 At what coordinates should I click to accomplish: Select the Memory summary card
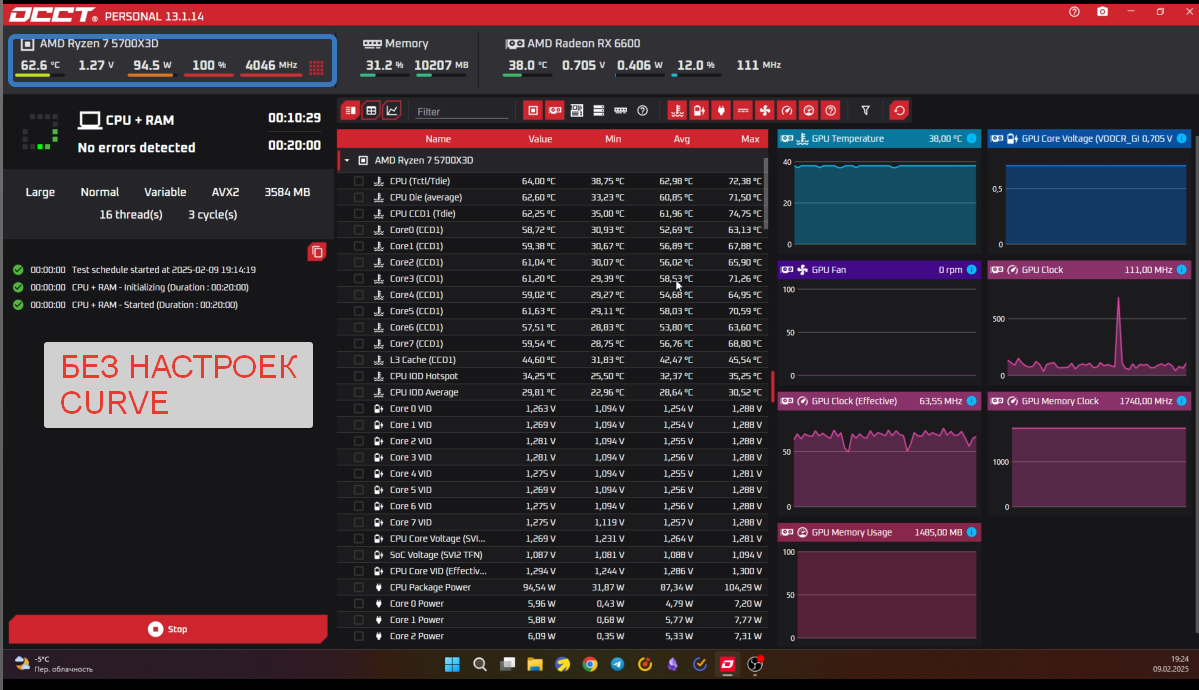[414, 60]
